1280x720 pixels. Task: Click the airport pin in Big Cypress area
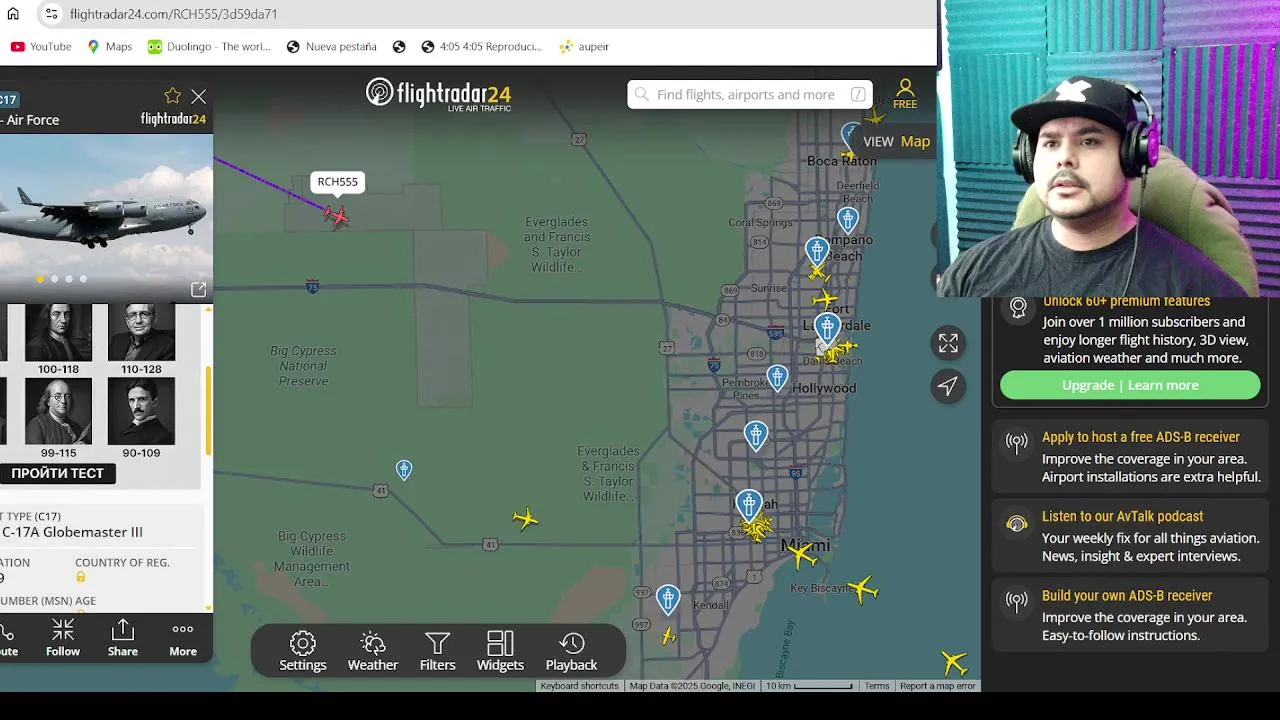click(404, 469)
